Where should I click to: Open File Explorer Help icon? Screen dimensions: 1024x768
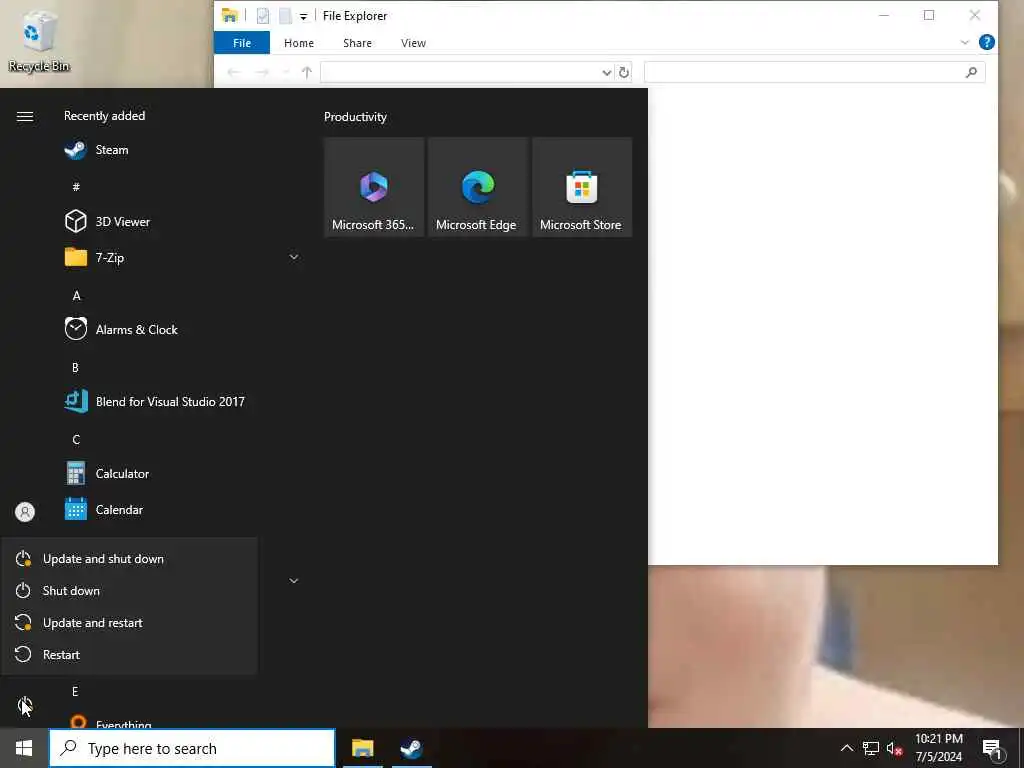click(x=987, y=42)
